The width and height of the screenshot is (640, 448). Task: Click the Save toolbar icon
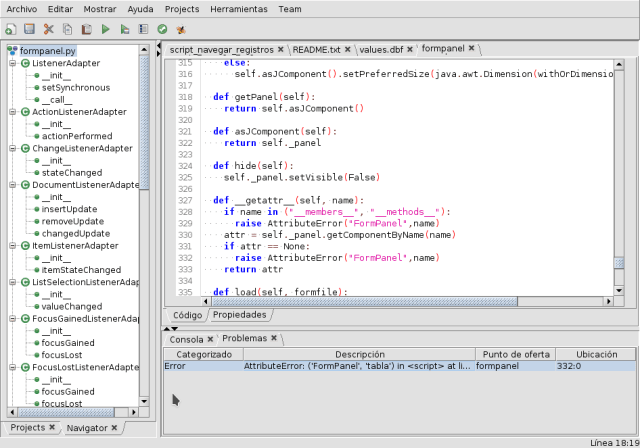click(x=29, y=29)
